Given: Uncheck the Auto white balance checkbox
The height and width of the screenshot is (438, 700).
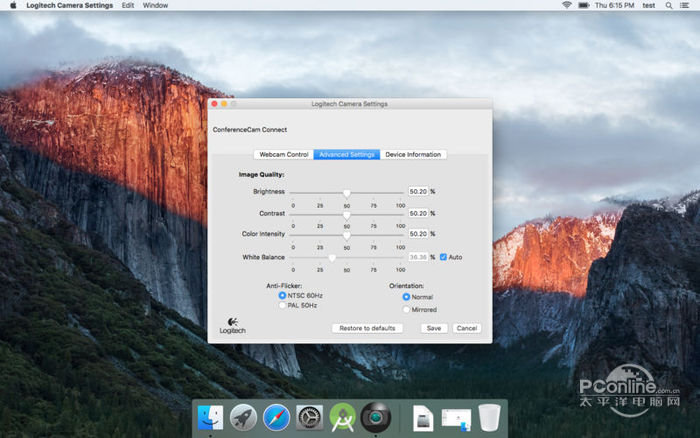Looking at the screenshot, I should pos(443,257).
